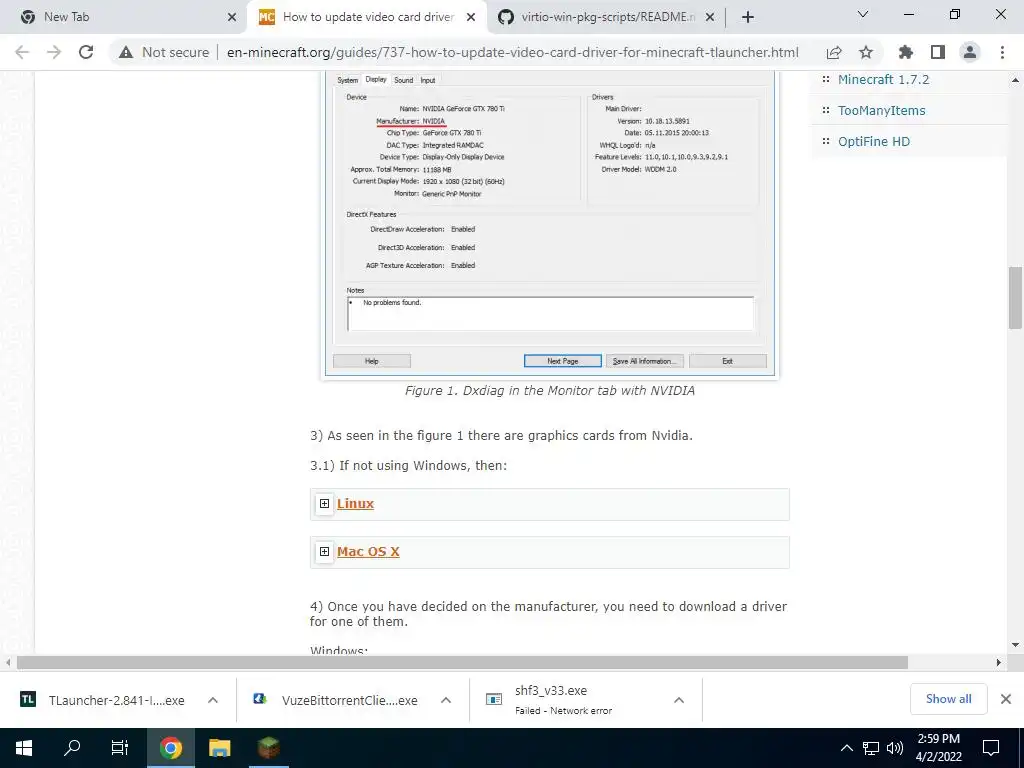The width and height of the screenshot is (1024, 768).
Task: Expand options for shf3_v33.exe download
Action: [x=679, y=700]
